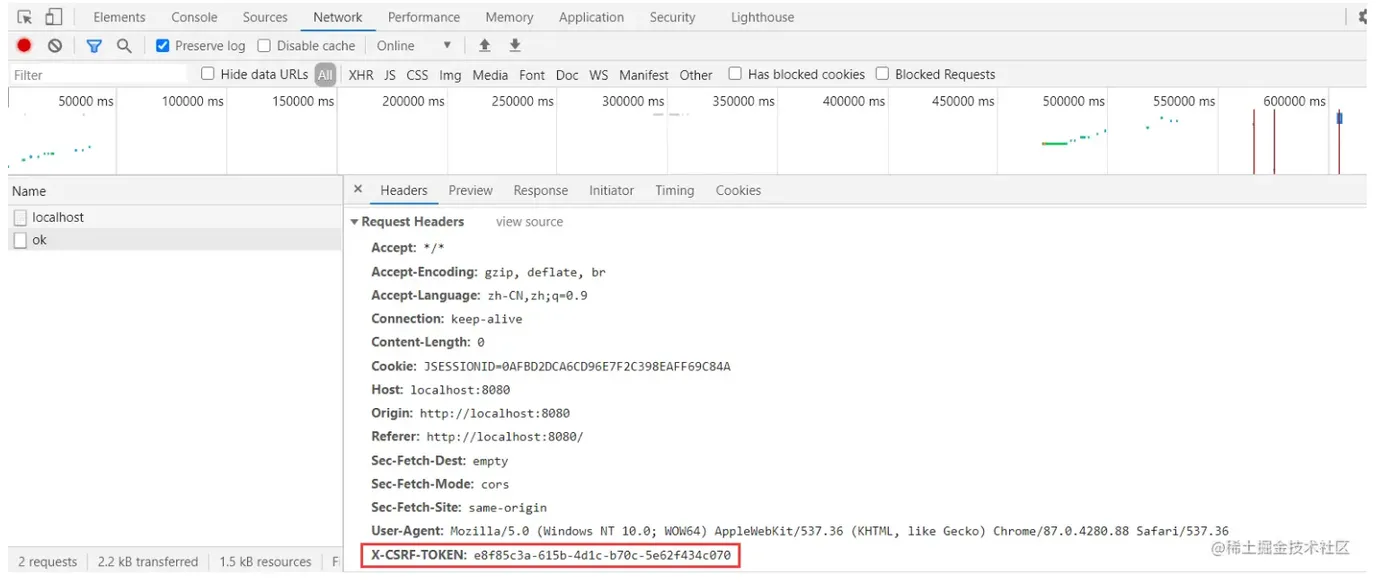Switch to the Lighthouse tab

tap(762, 17)
